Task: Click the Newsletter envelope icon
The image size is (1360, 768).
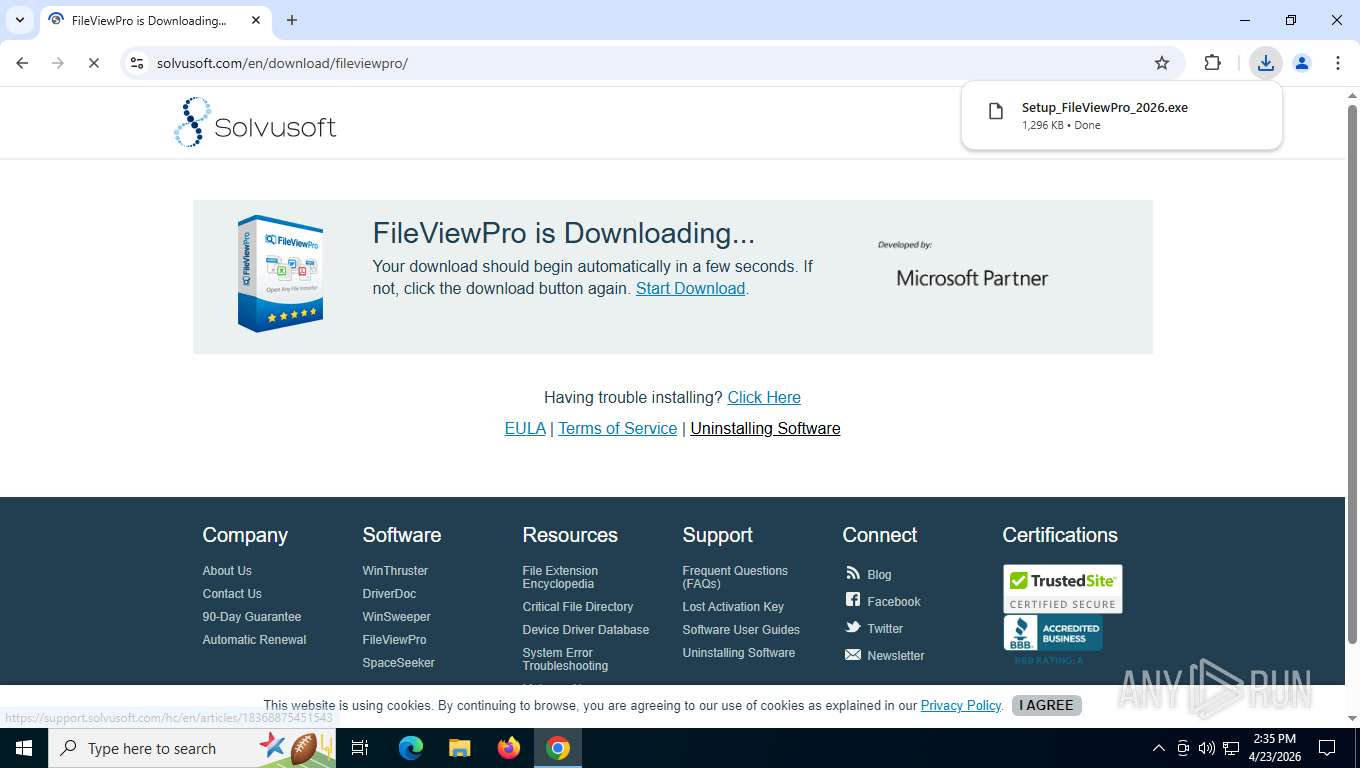Action: [x=853, y=655]
